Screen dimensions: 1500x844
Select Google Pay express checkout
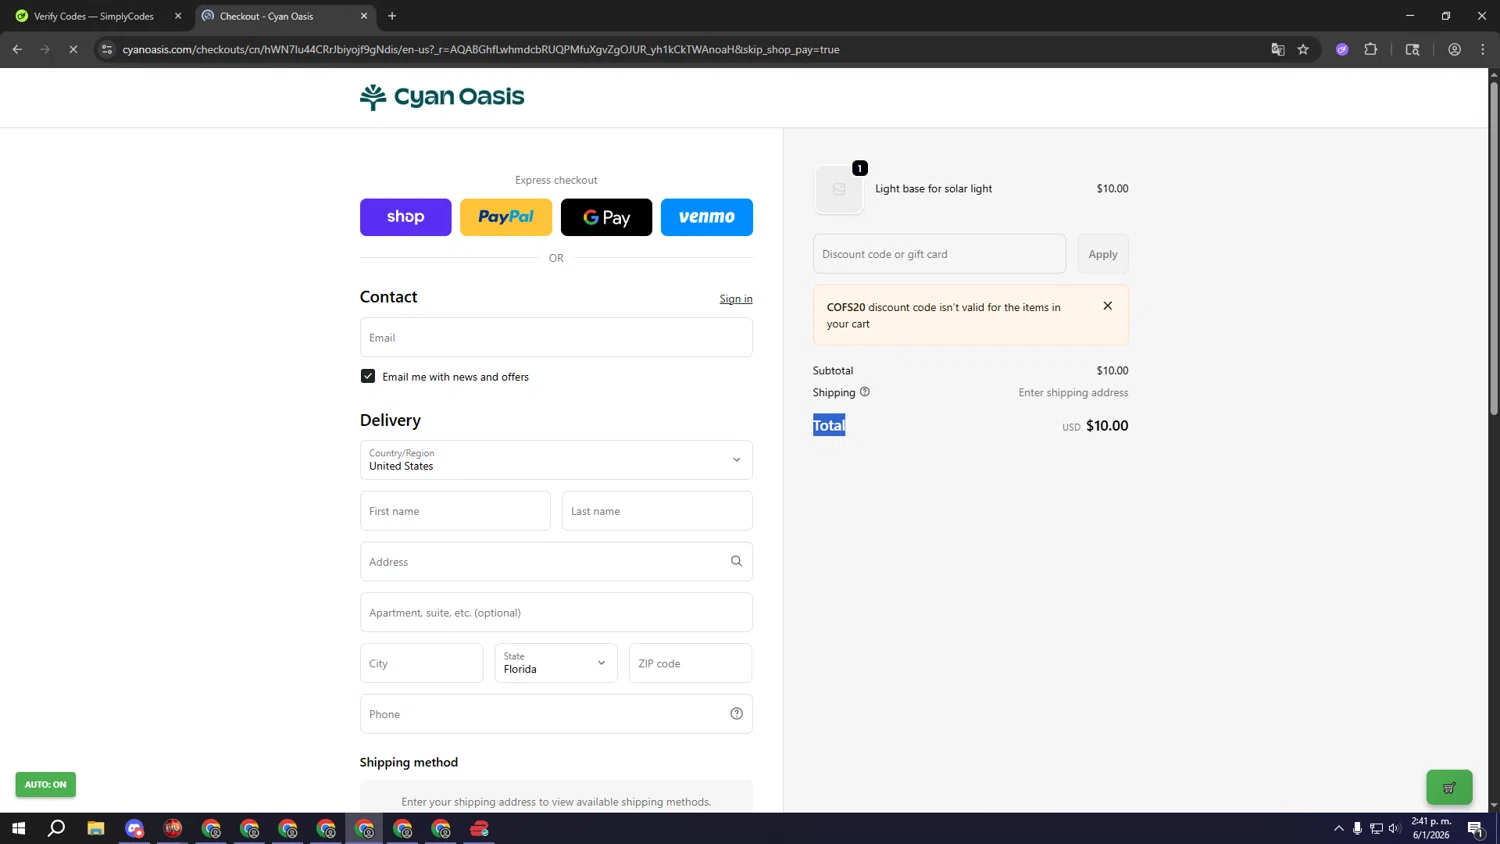tap(606, 217)
